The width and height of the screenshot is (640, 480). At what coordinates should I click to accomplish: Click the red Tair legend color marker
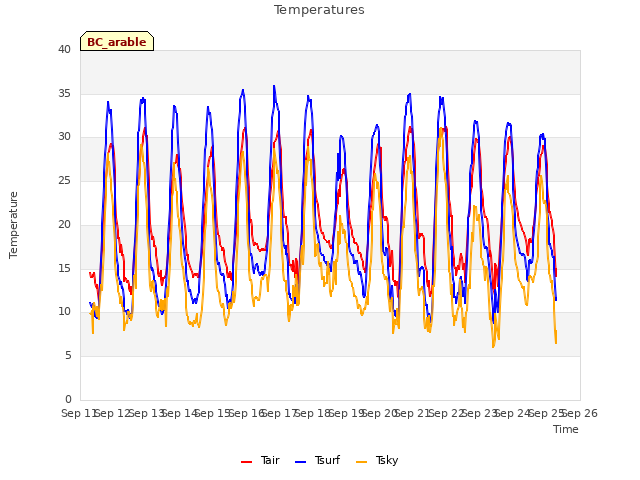(247, 462)
